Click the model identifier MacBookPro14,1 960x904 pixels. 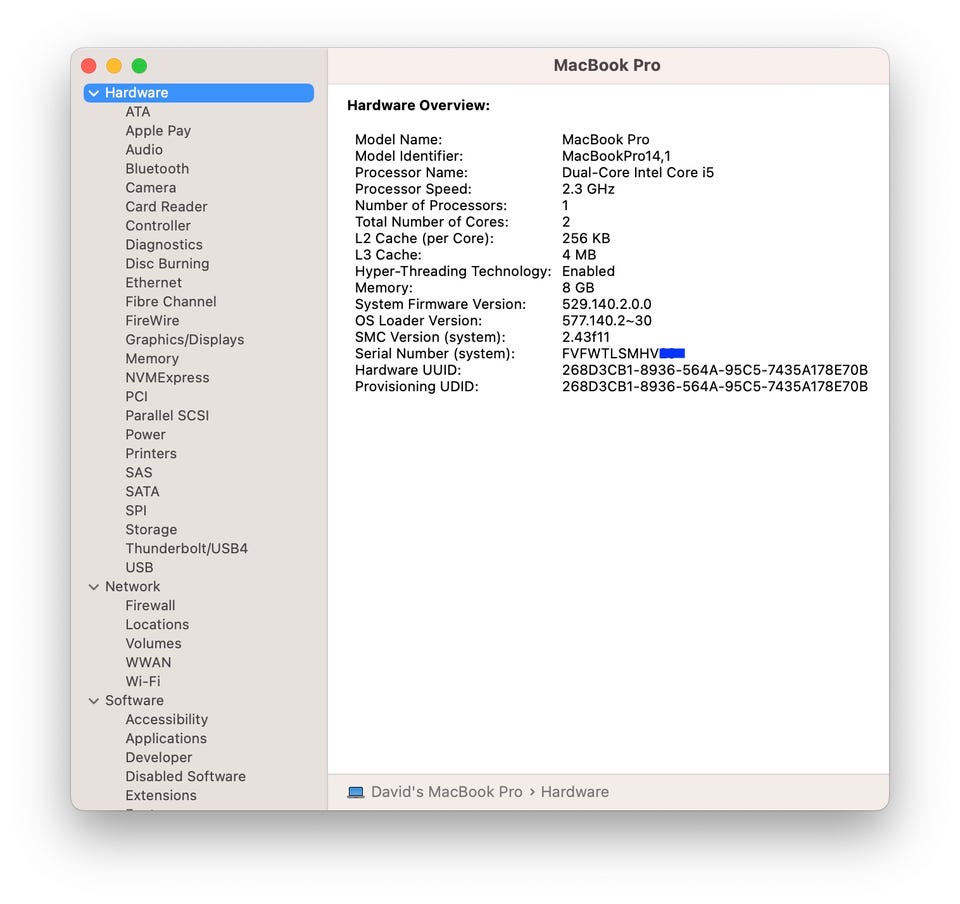[616, 156]
